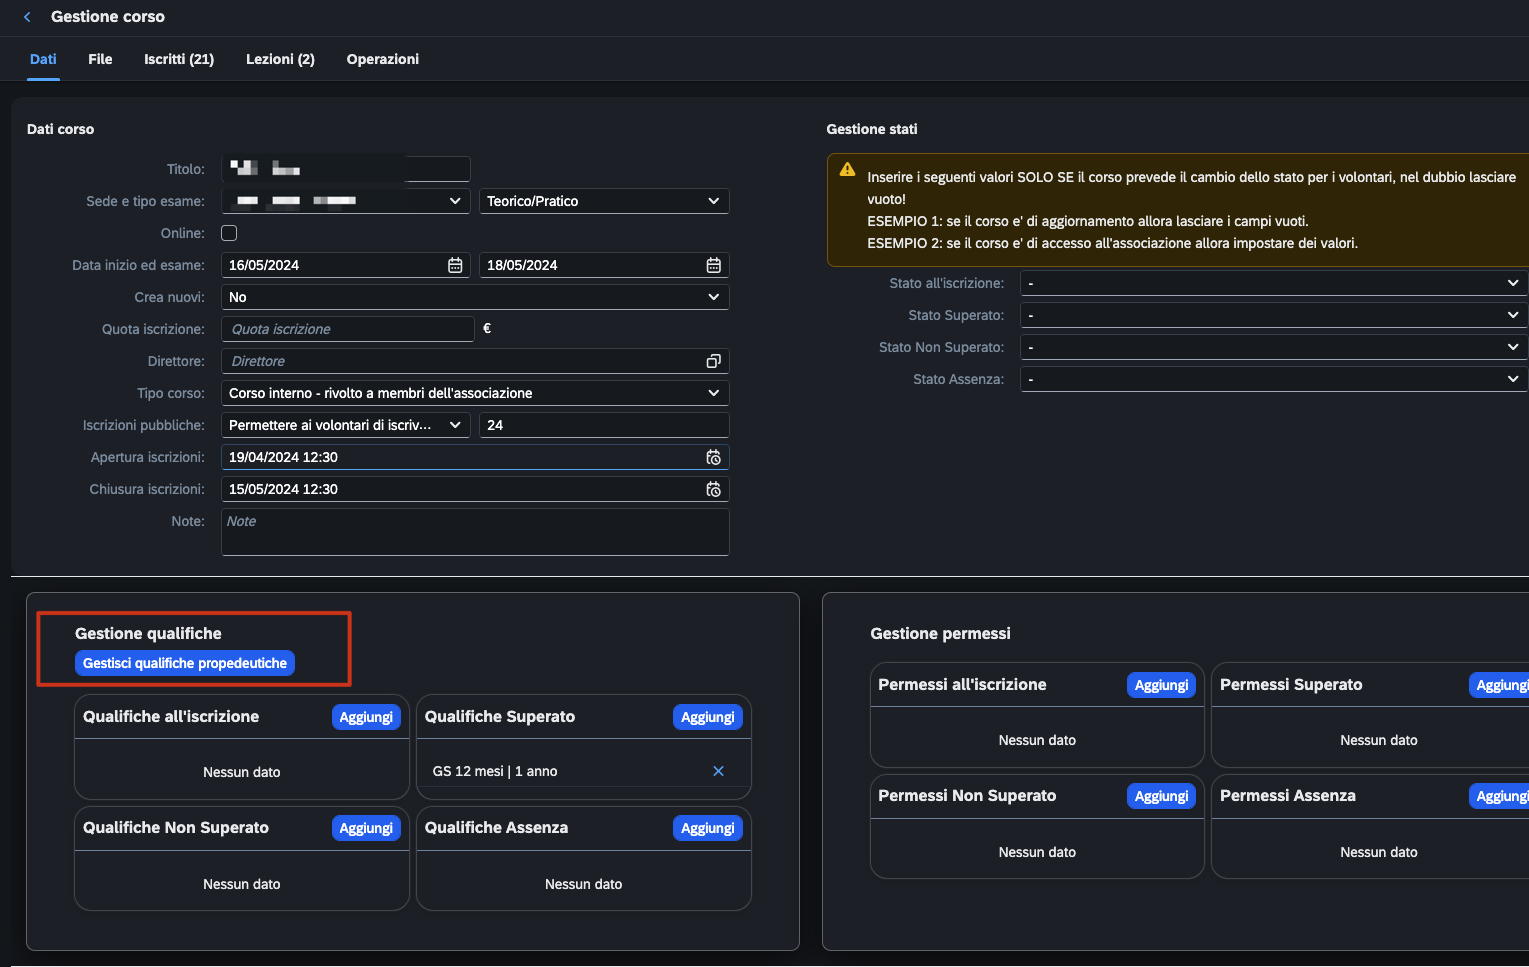Open calendar picker for exam date 18/05/2024
This screenshot has height=967, width=1529.
pyautogui.click(x=713, y=265)
